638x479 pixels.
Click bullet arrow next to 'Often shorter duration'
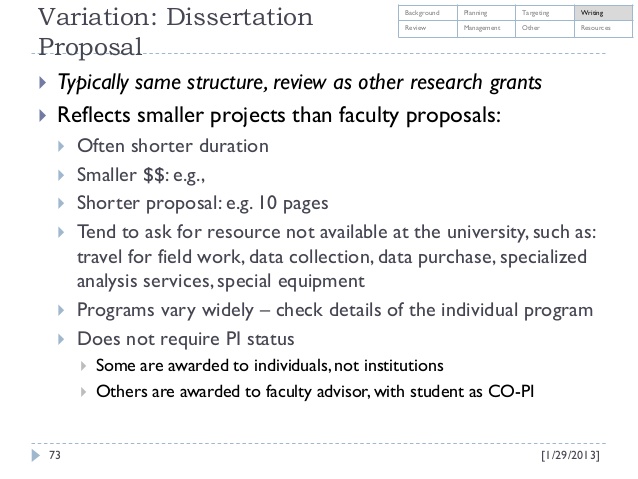61,146
